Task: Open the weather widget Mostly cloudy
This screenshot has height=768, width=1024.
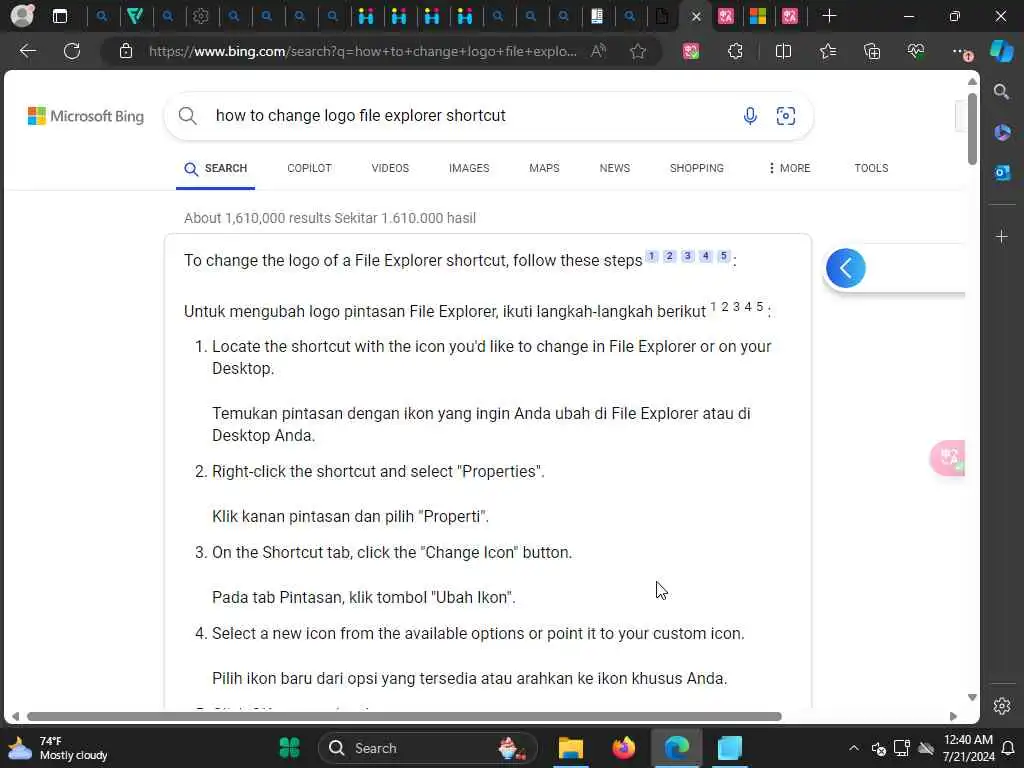Action: tap(57, 748)
